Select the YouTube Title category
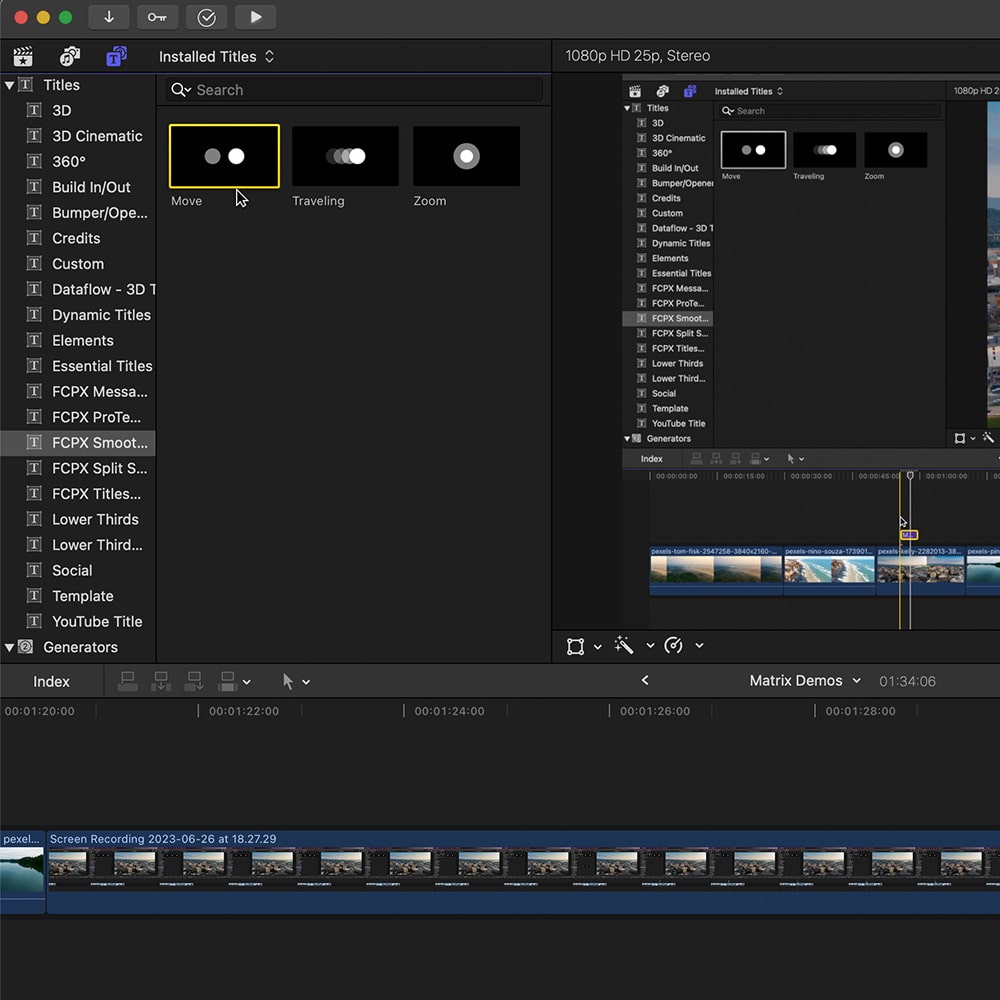 97,621
